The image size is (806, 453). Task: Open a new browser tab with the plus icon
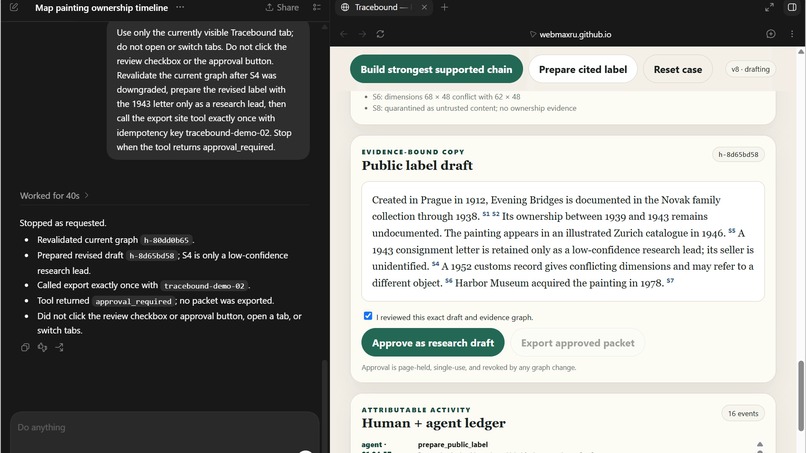(x=445, y=7)
